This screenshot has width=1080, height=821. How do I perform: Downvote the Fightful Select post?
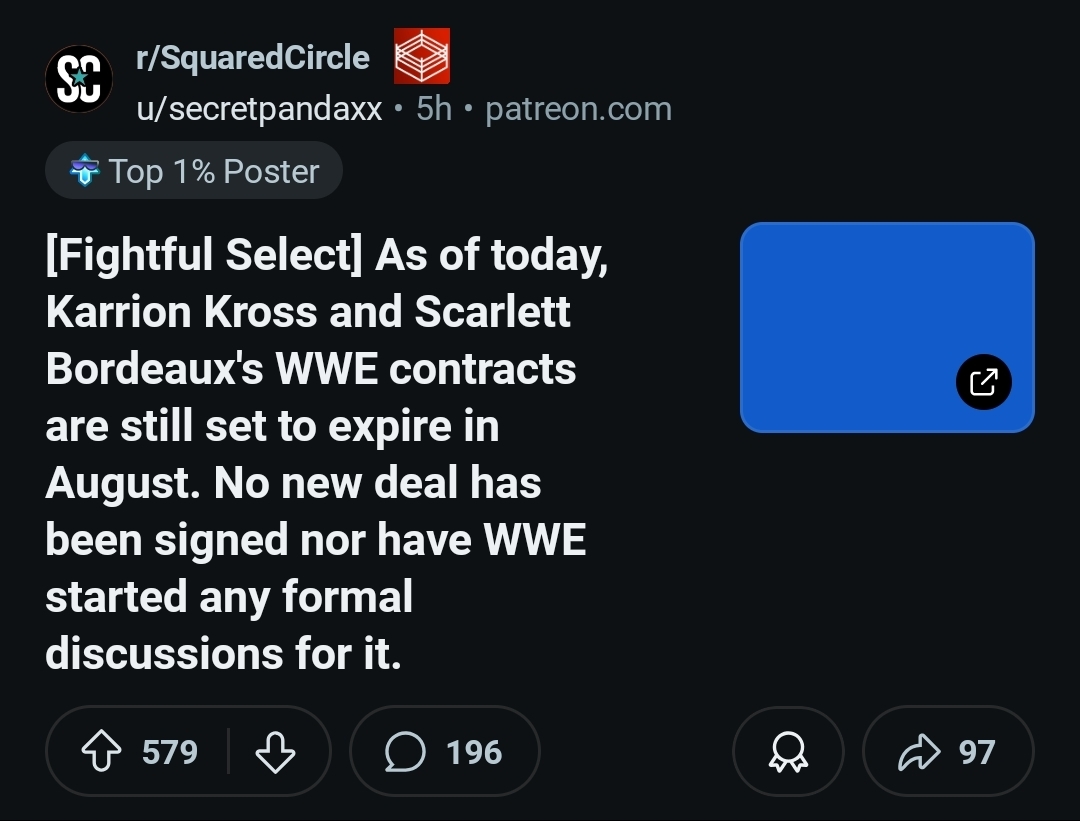click(275, 752)
